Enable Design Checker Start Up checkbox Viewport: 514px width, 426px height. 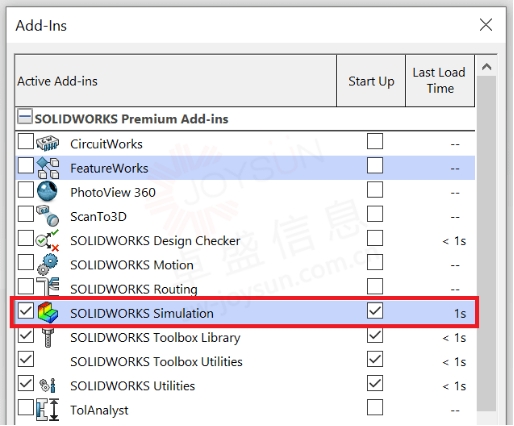click(375, 238)
